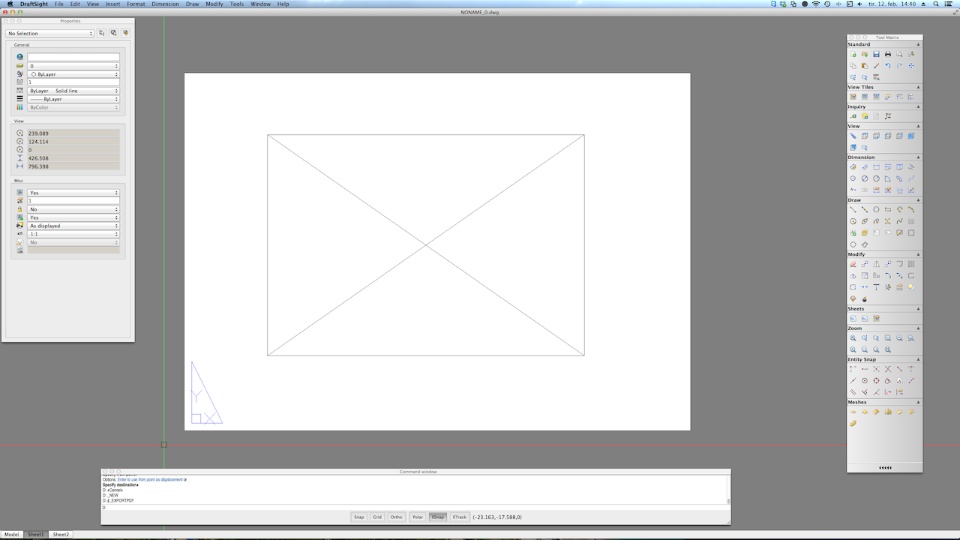Click the select-objects icon in Properties panel header
Image resolution: width=960 pixels, height=540 pixels.
[x=113, y=33]
